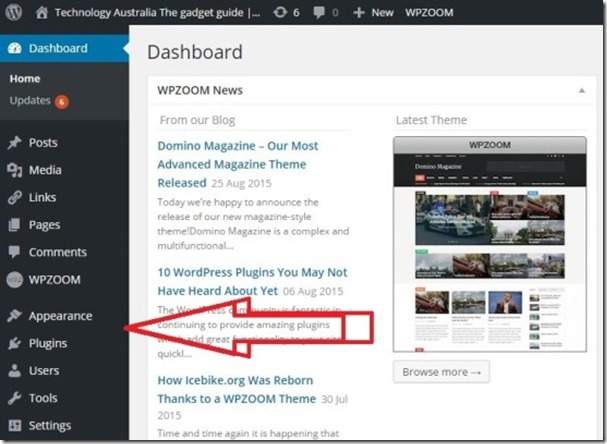Click the Links chain icon

tap(14, 197)
